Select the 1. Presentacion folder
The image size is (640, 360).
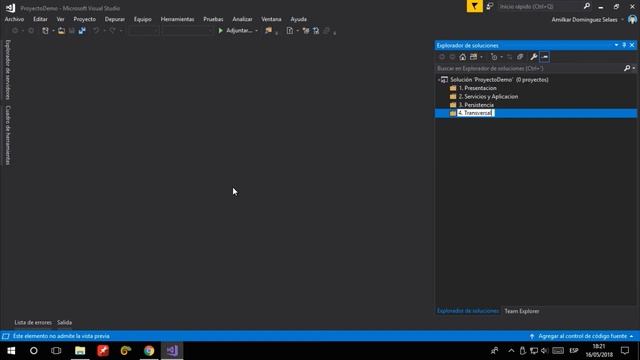coord(478,88)
